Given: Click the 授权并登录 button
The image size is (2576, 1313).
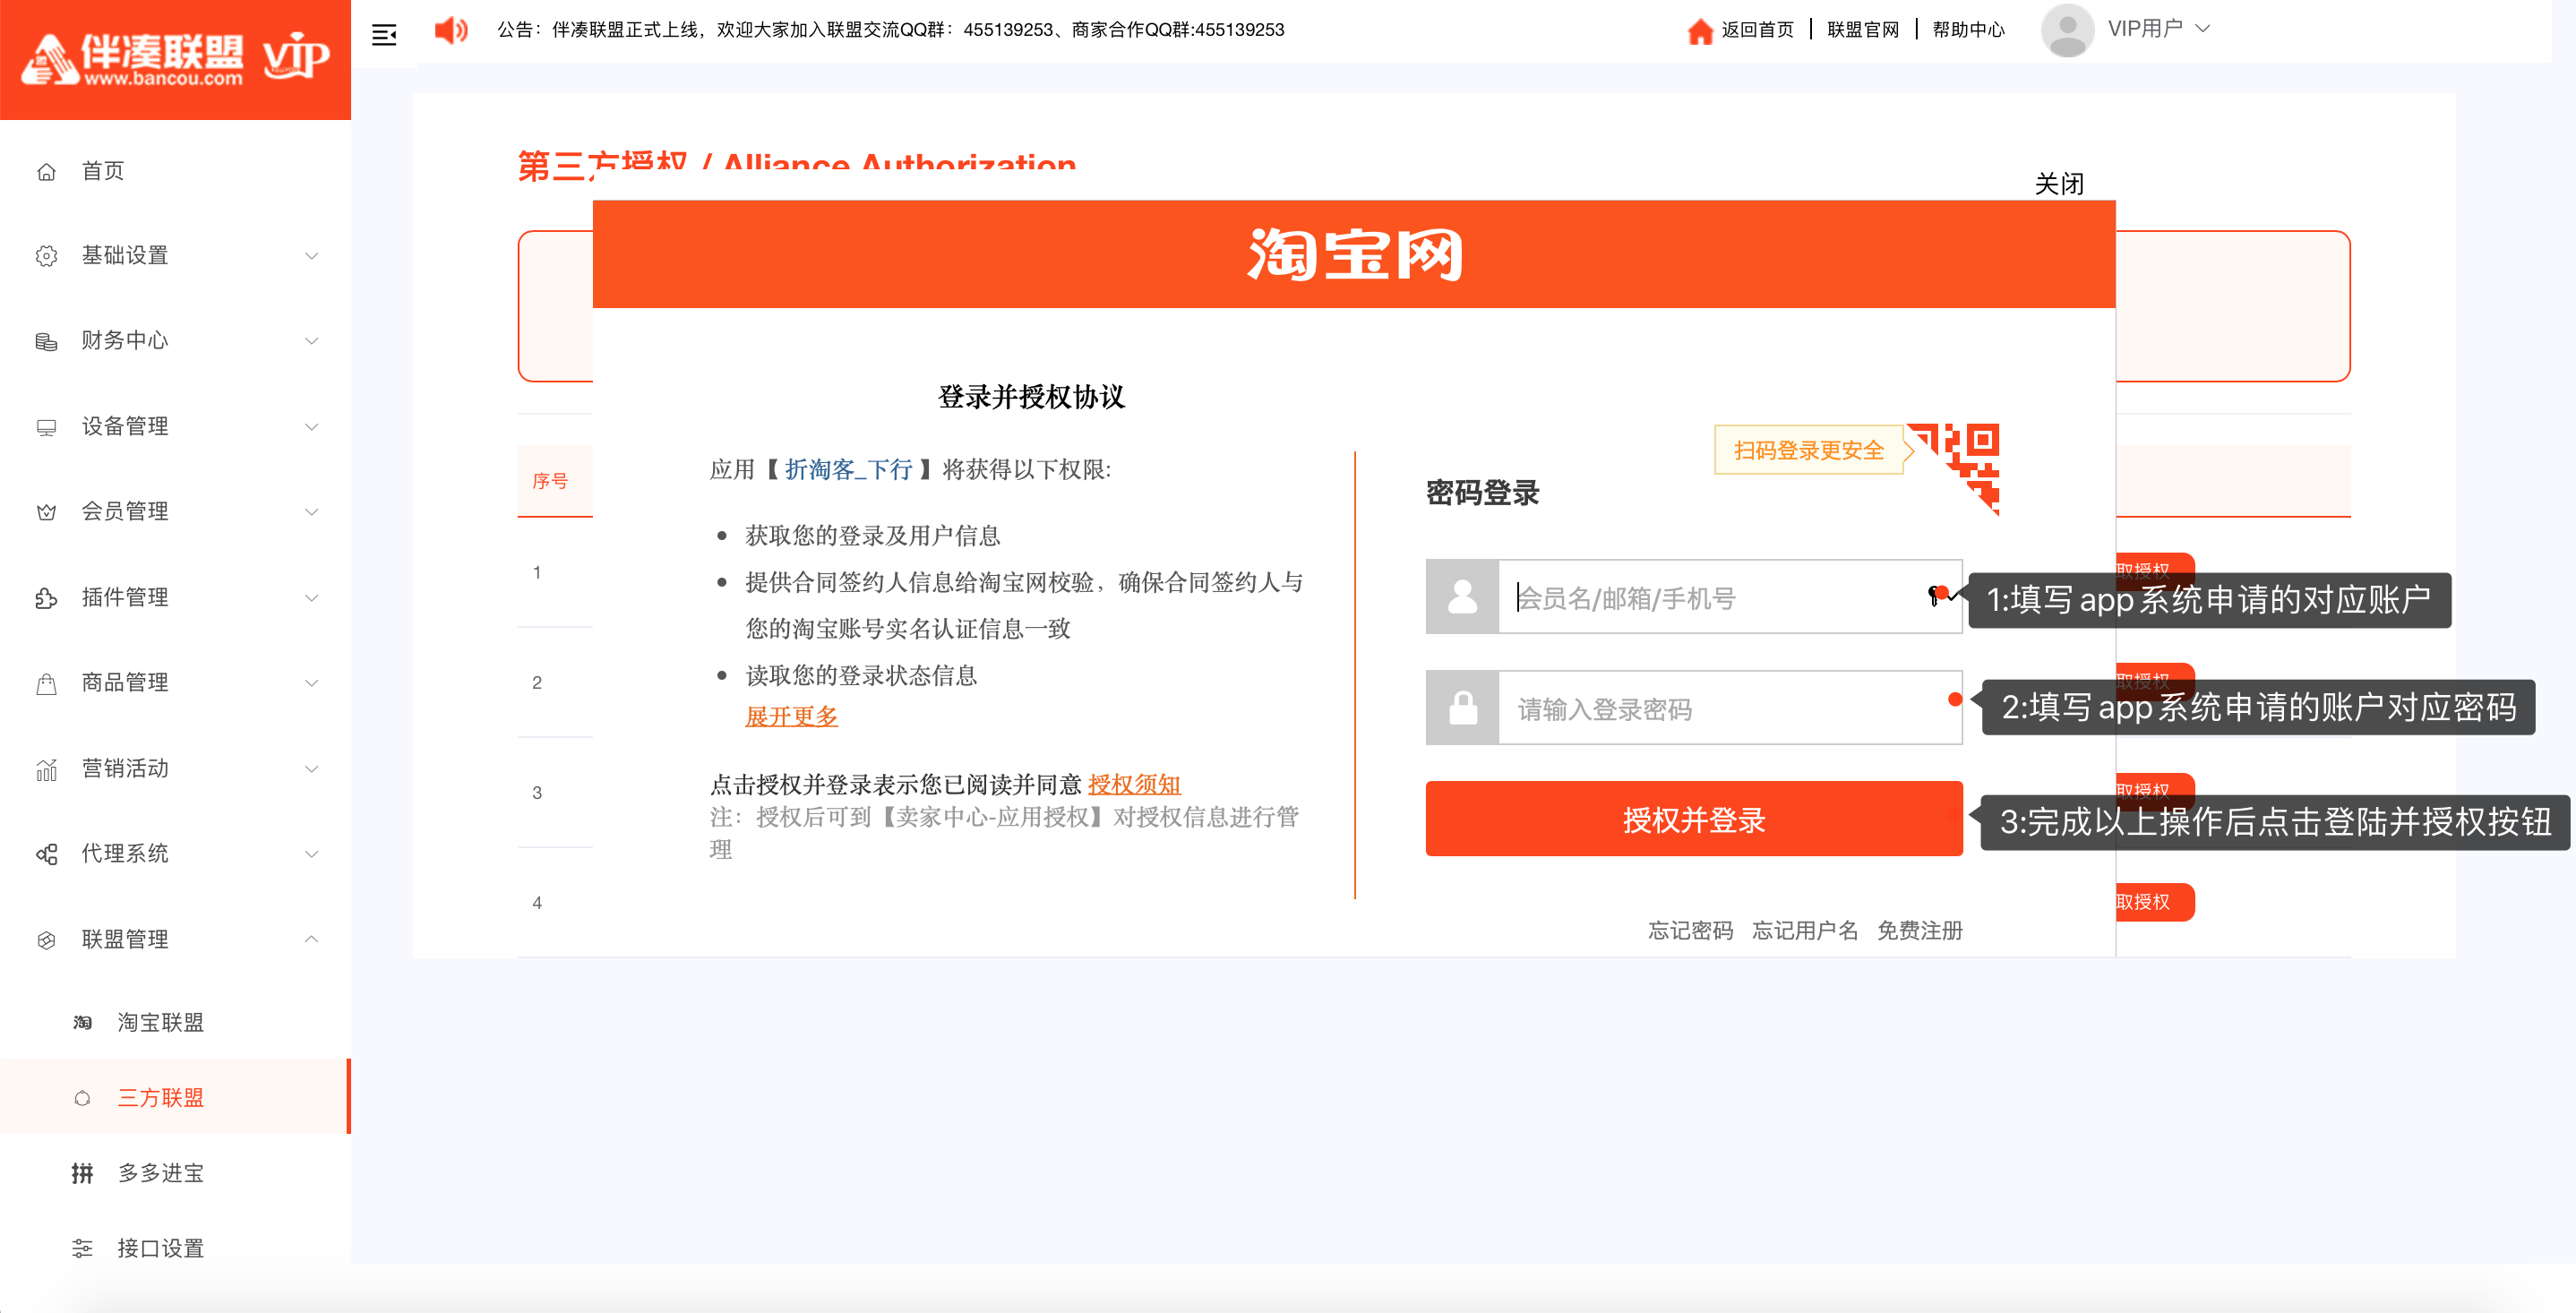Looking at the screenshot, I should tap(1694, 819).
